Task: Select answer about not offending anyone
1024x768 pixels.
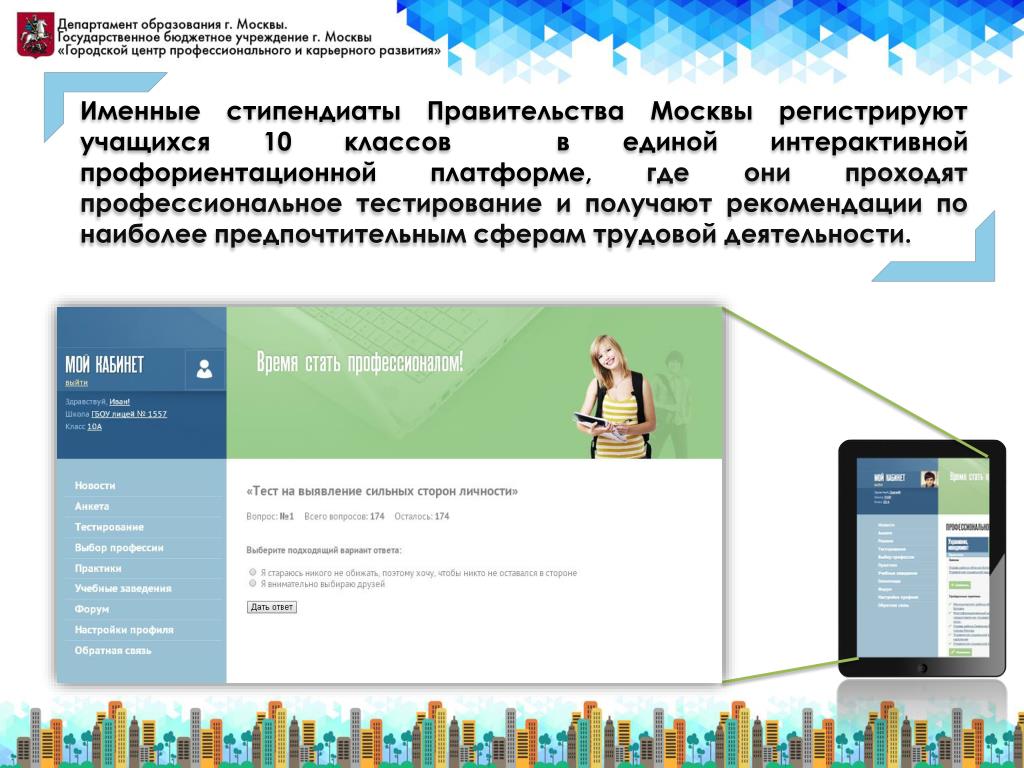Action: (253, 572)
